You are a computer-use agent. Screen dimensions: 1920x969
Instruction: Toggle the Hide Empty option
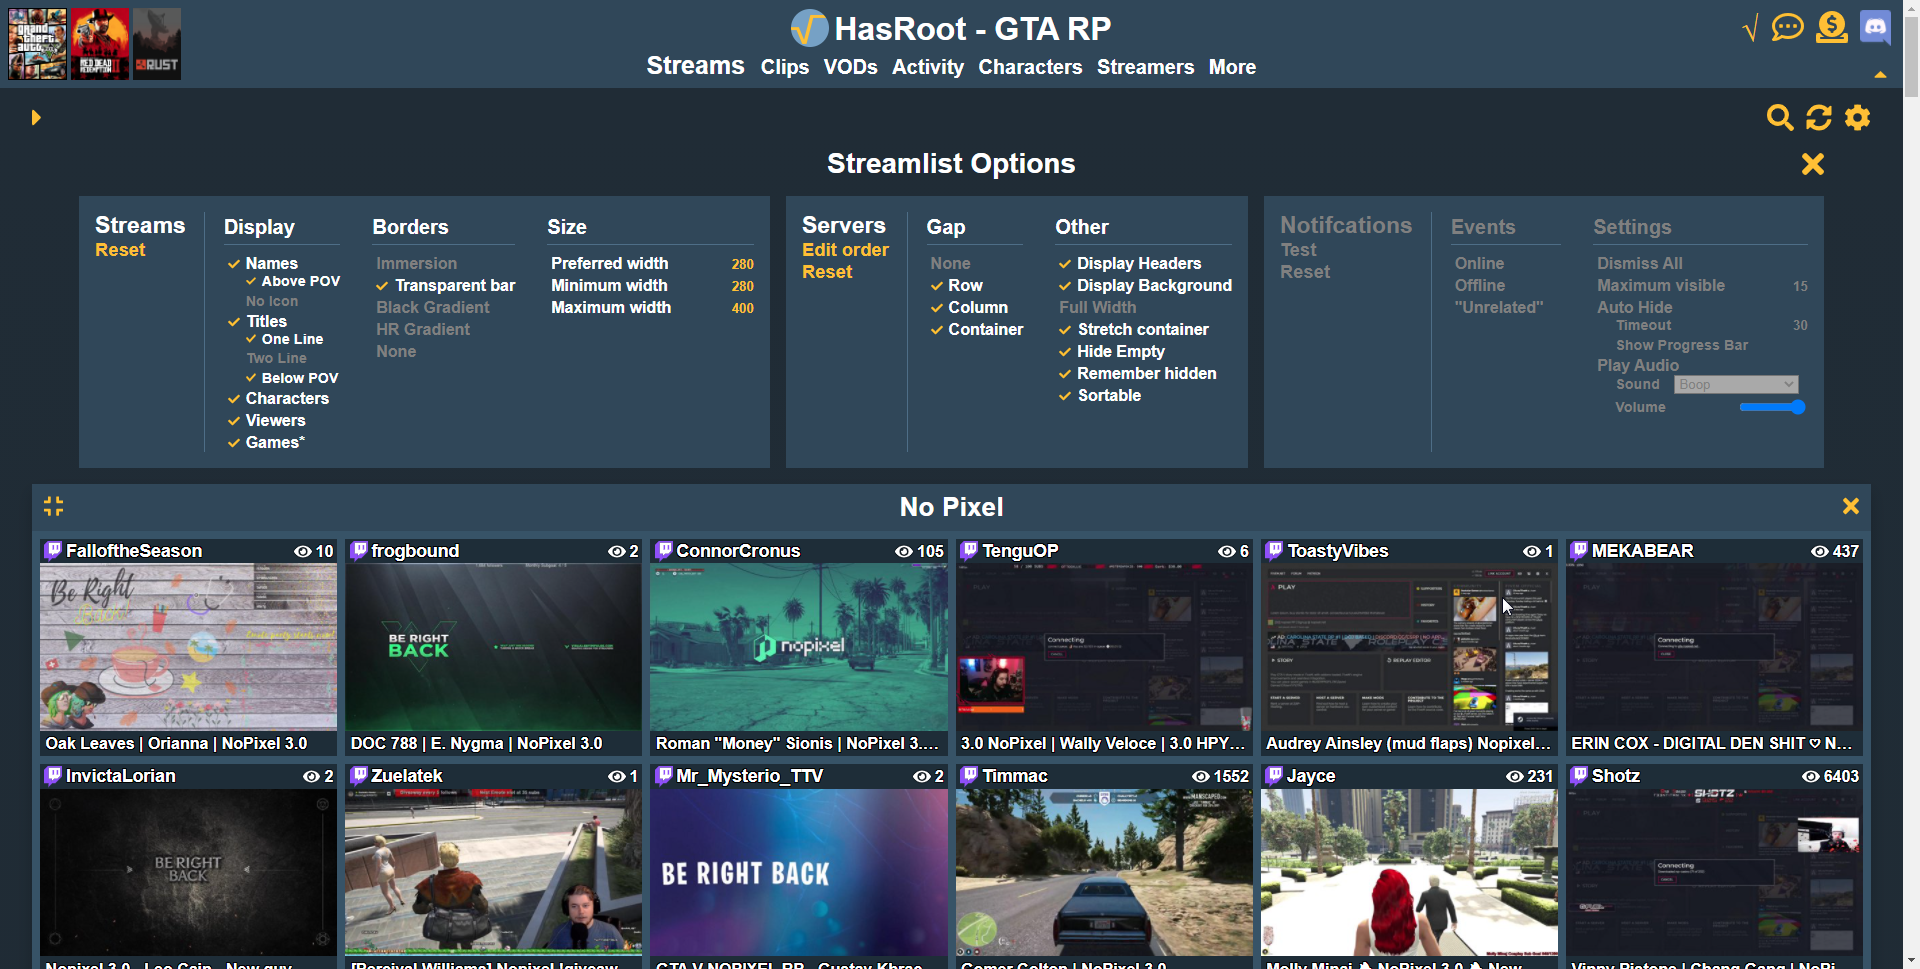point(1112,352)
